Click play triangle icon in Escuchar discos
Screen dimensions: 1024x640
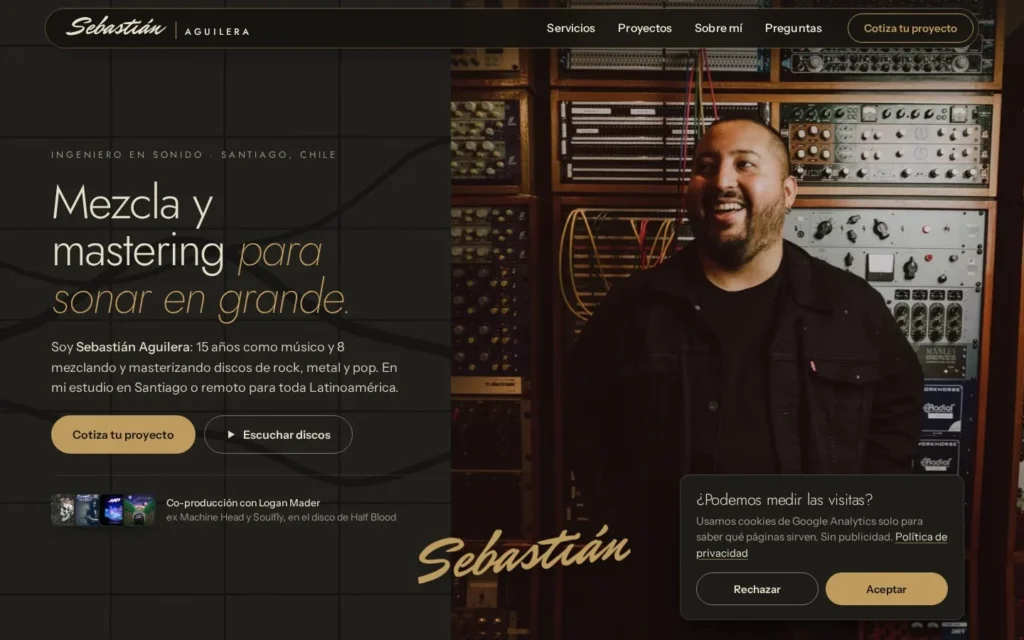point(231,434)
